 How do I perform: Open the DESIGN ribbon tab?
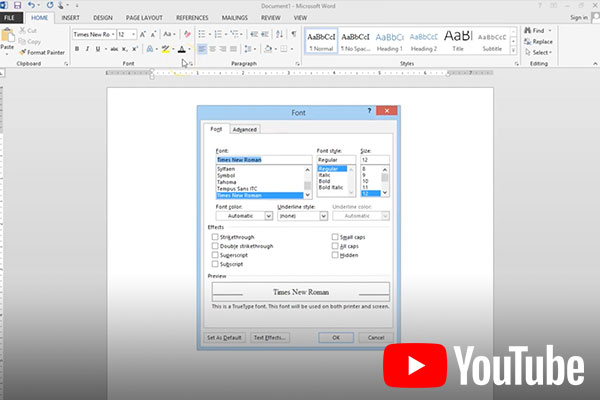[x=103, y=18]
